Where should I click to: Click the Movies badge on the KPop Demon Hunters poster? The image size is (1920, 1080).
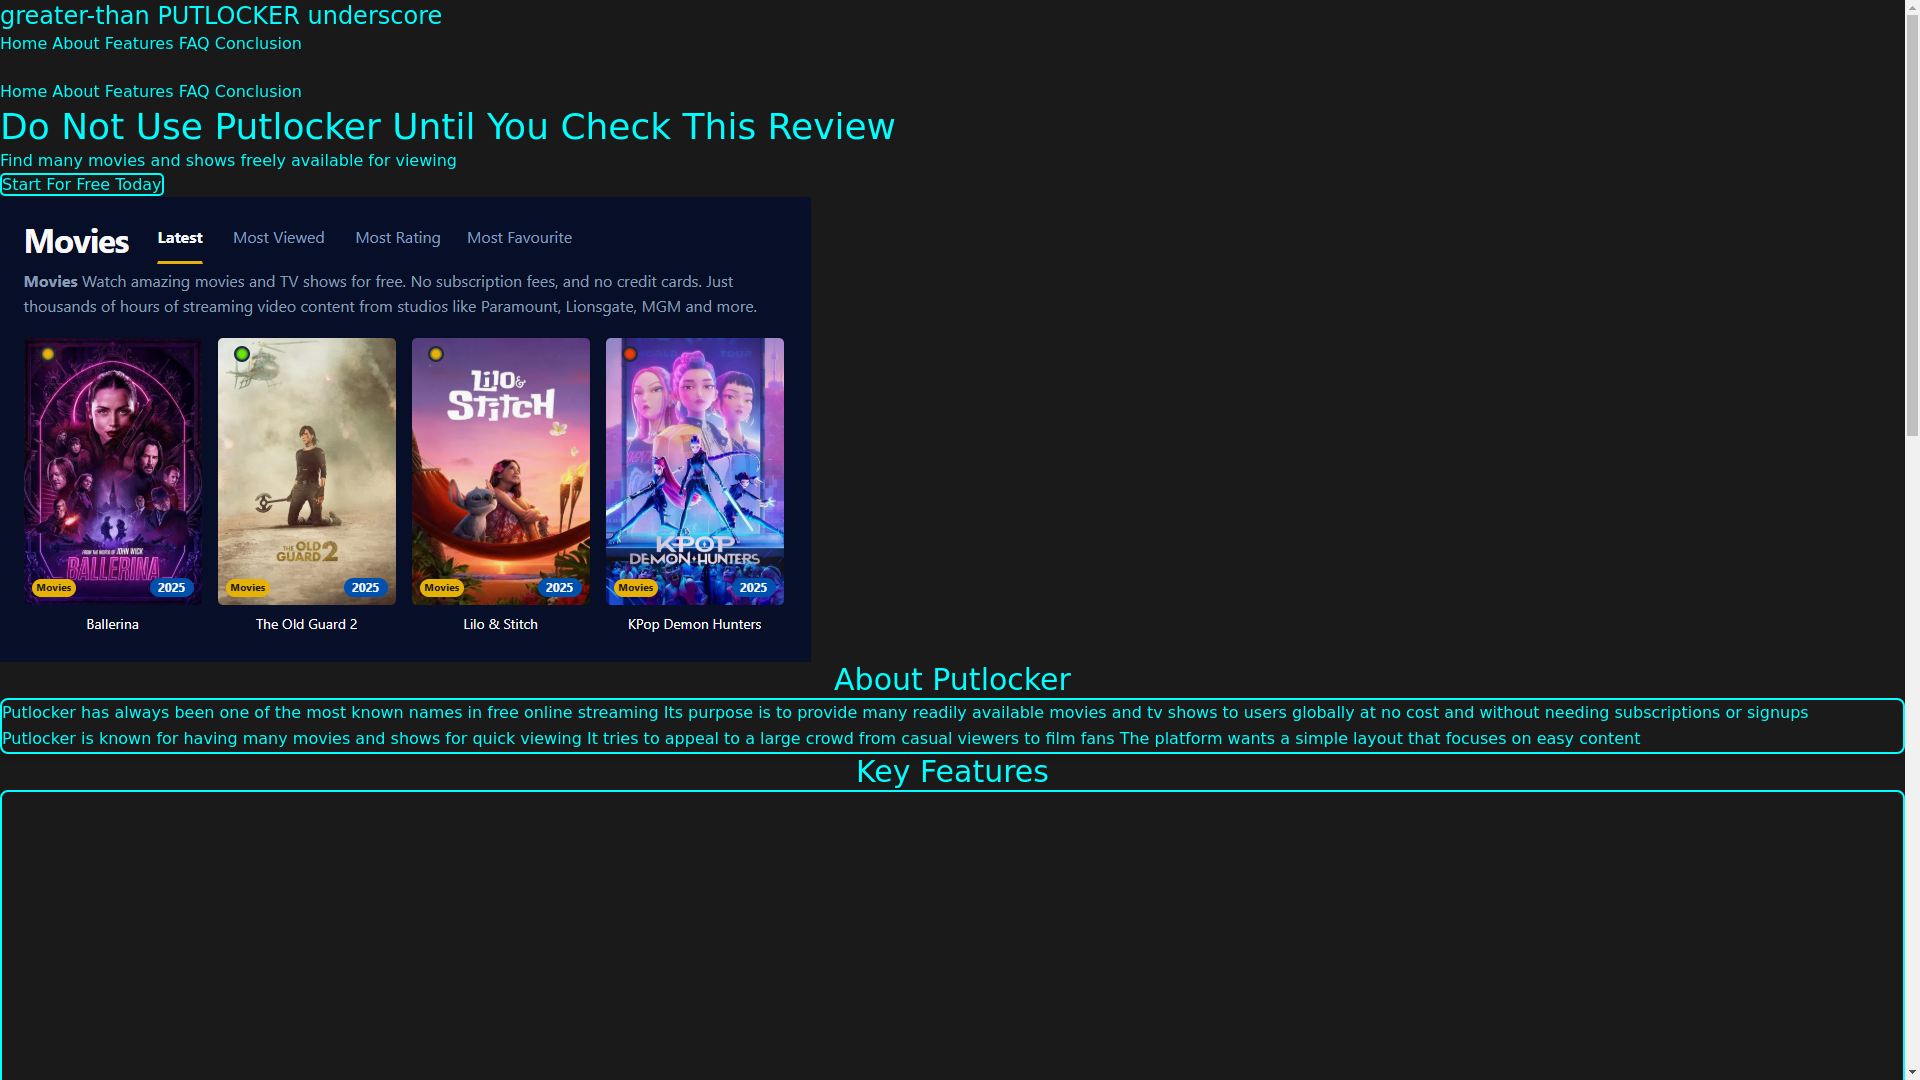point(636,588)
